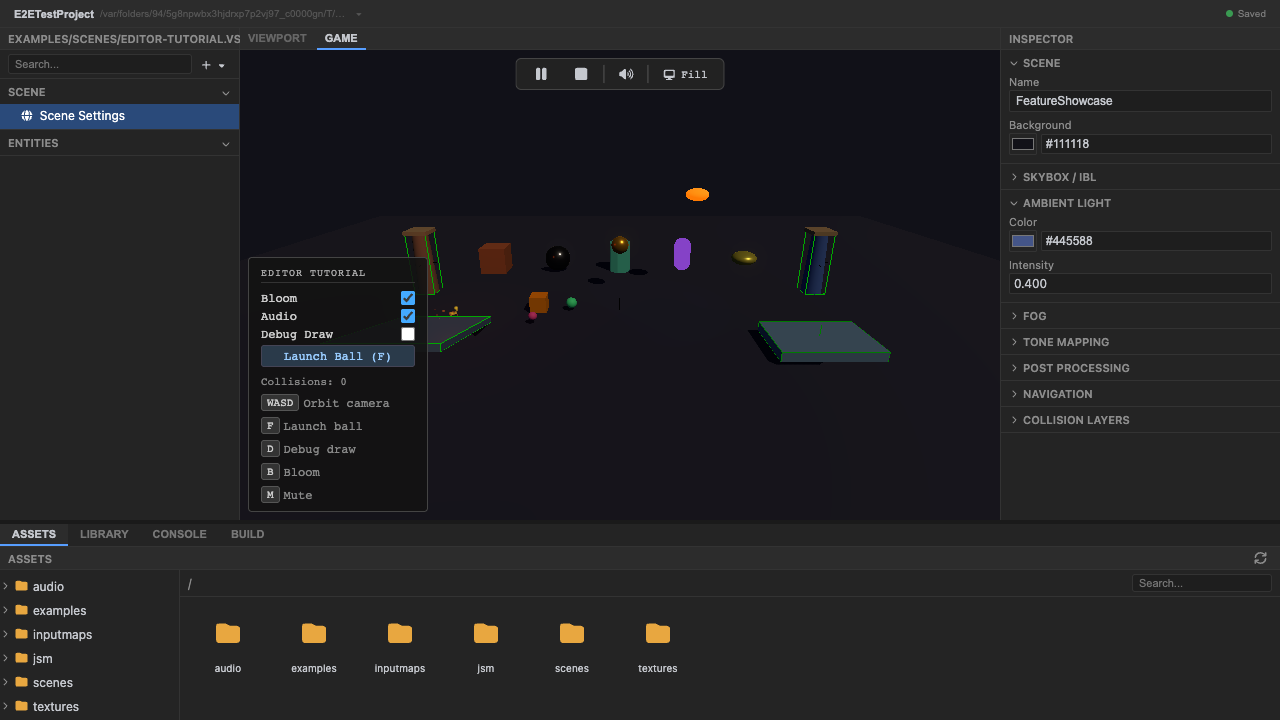Select Scene Settings in the hierarchy

point(120,116)
